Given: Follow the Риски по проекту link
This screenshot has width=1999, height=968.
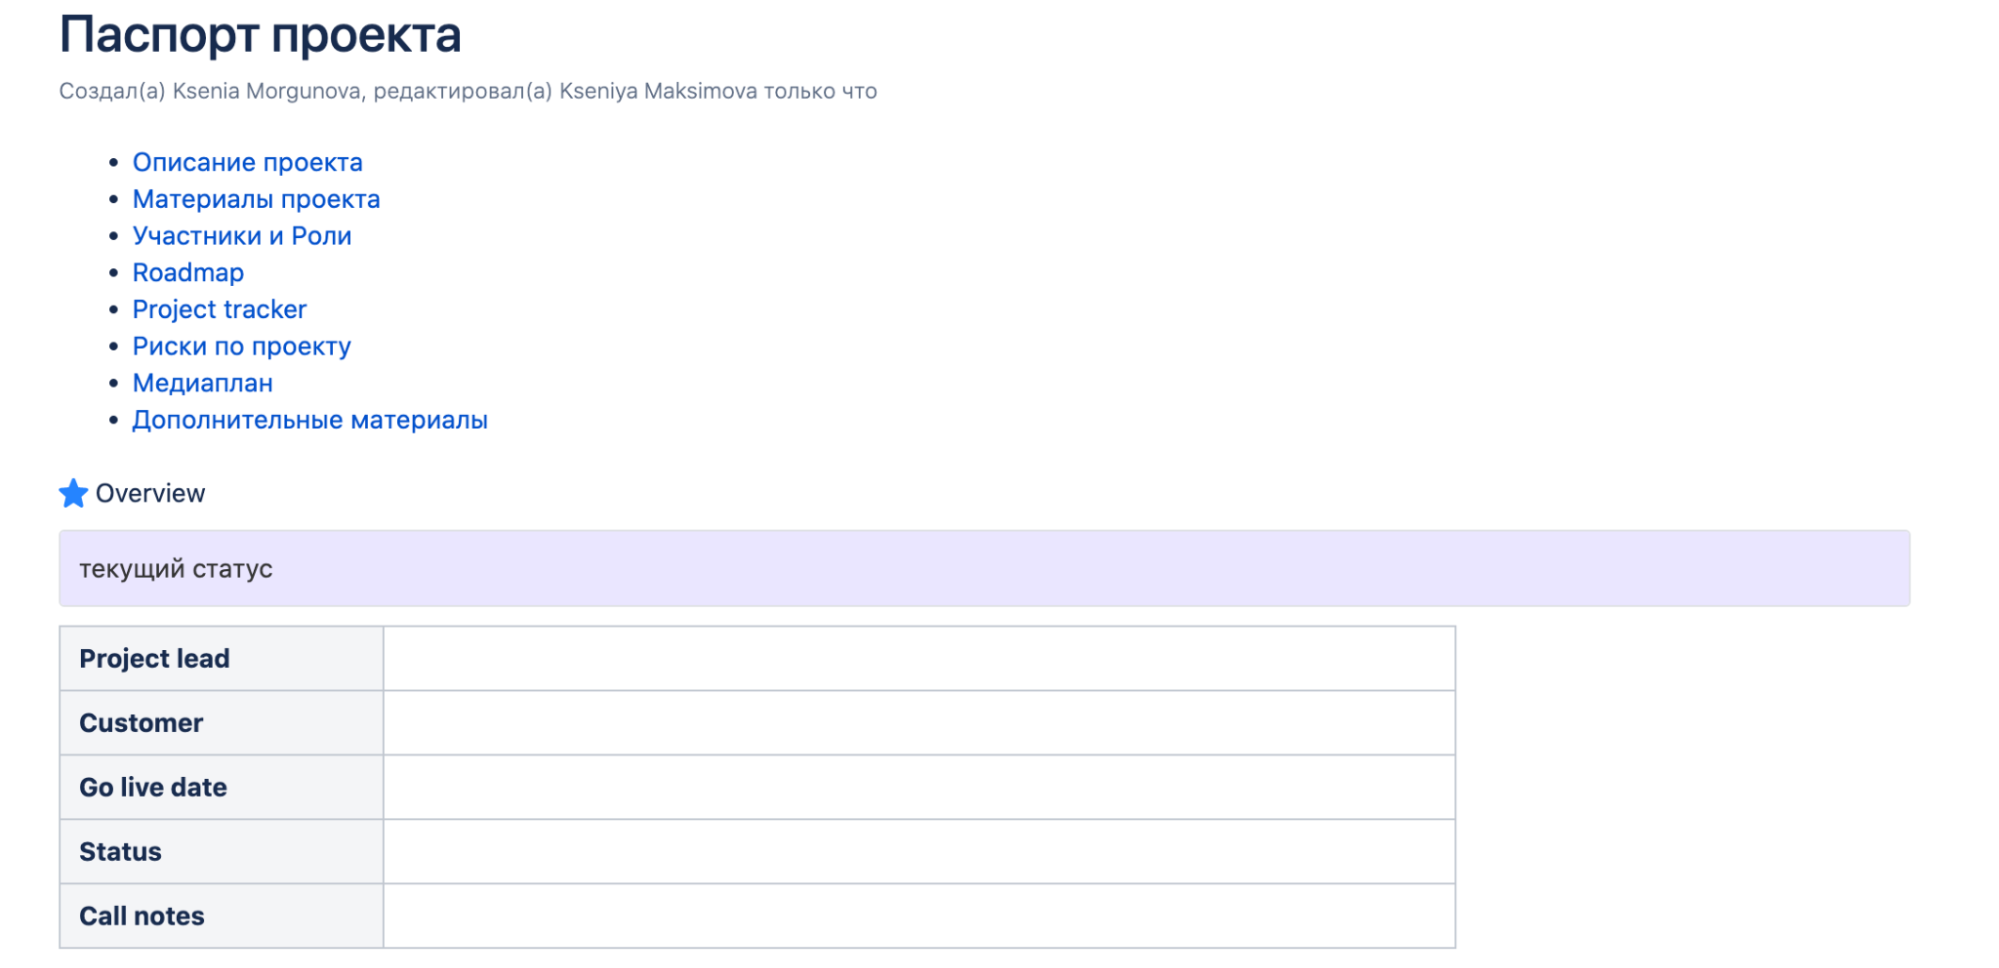Looking at the screenshot, I should pos(241,347).
